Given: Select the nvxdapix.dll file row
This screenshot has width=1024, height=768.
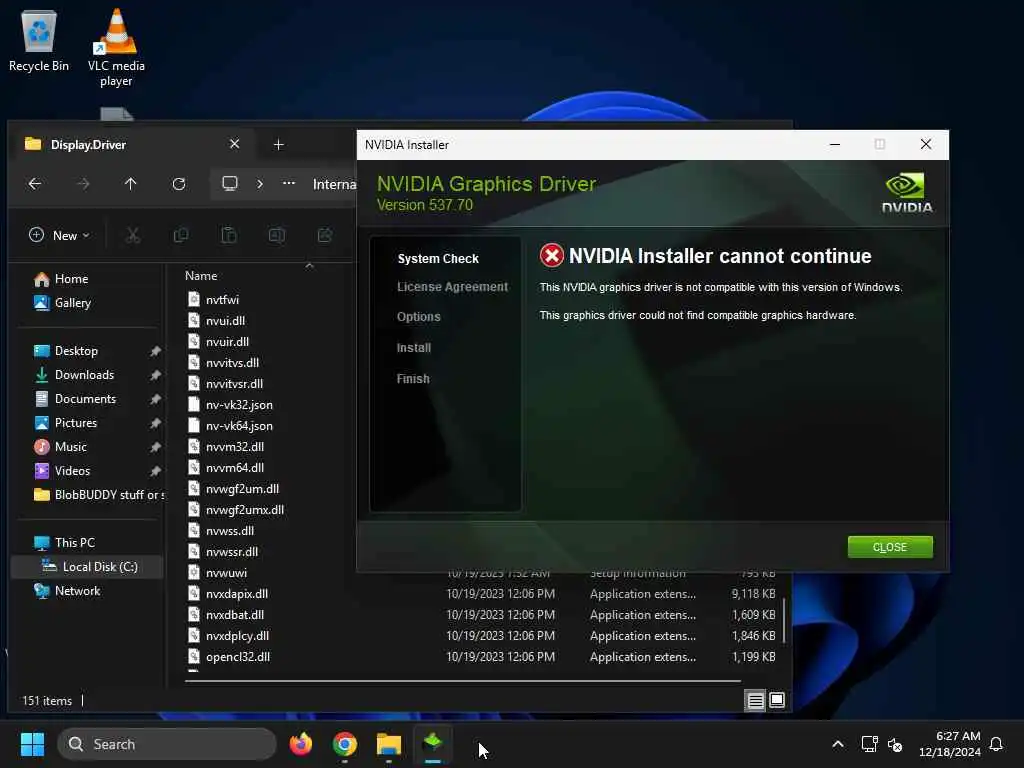Looking at the screenshot, I should click(481, 594).
